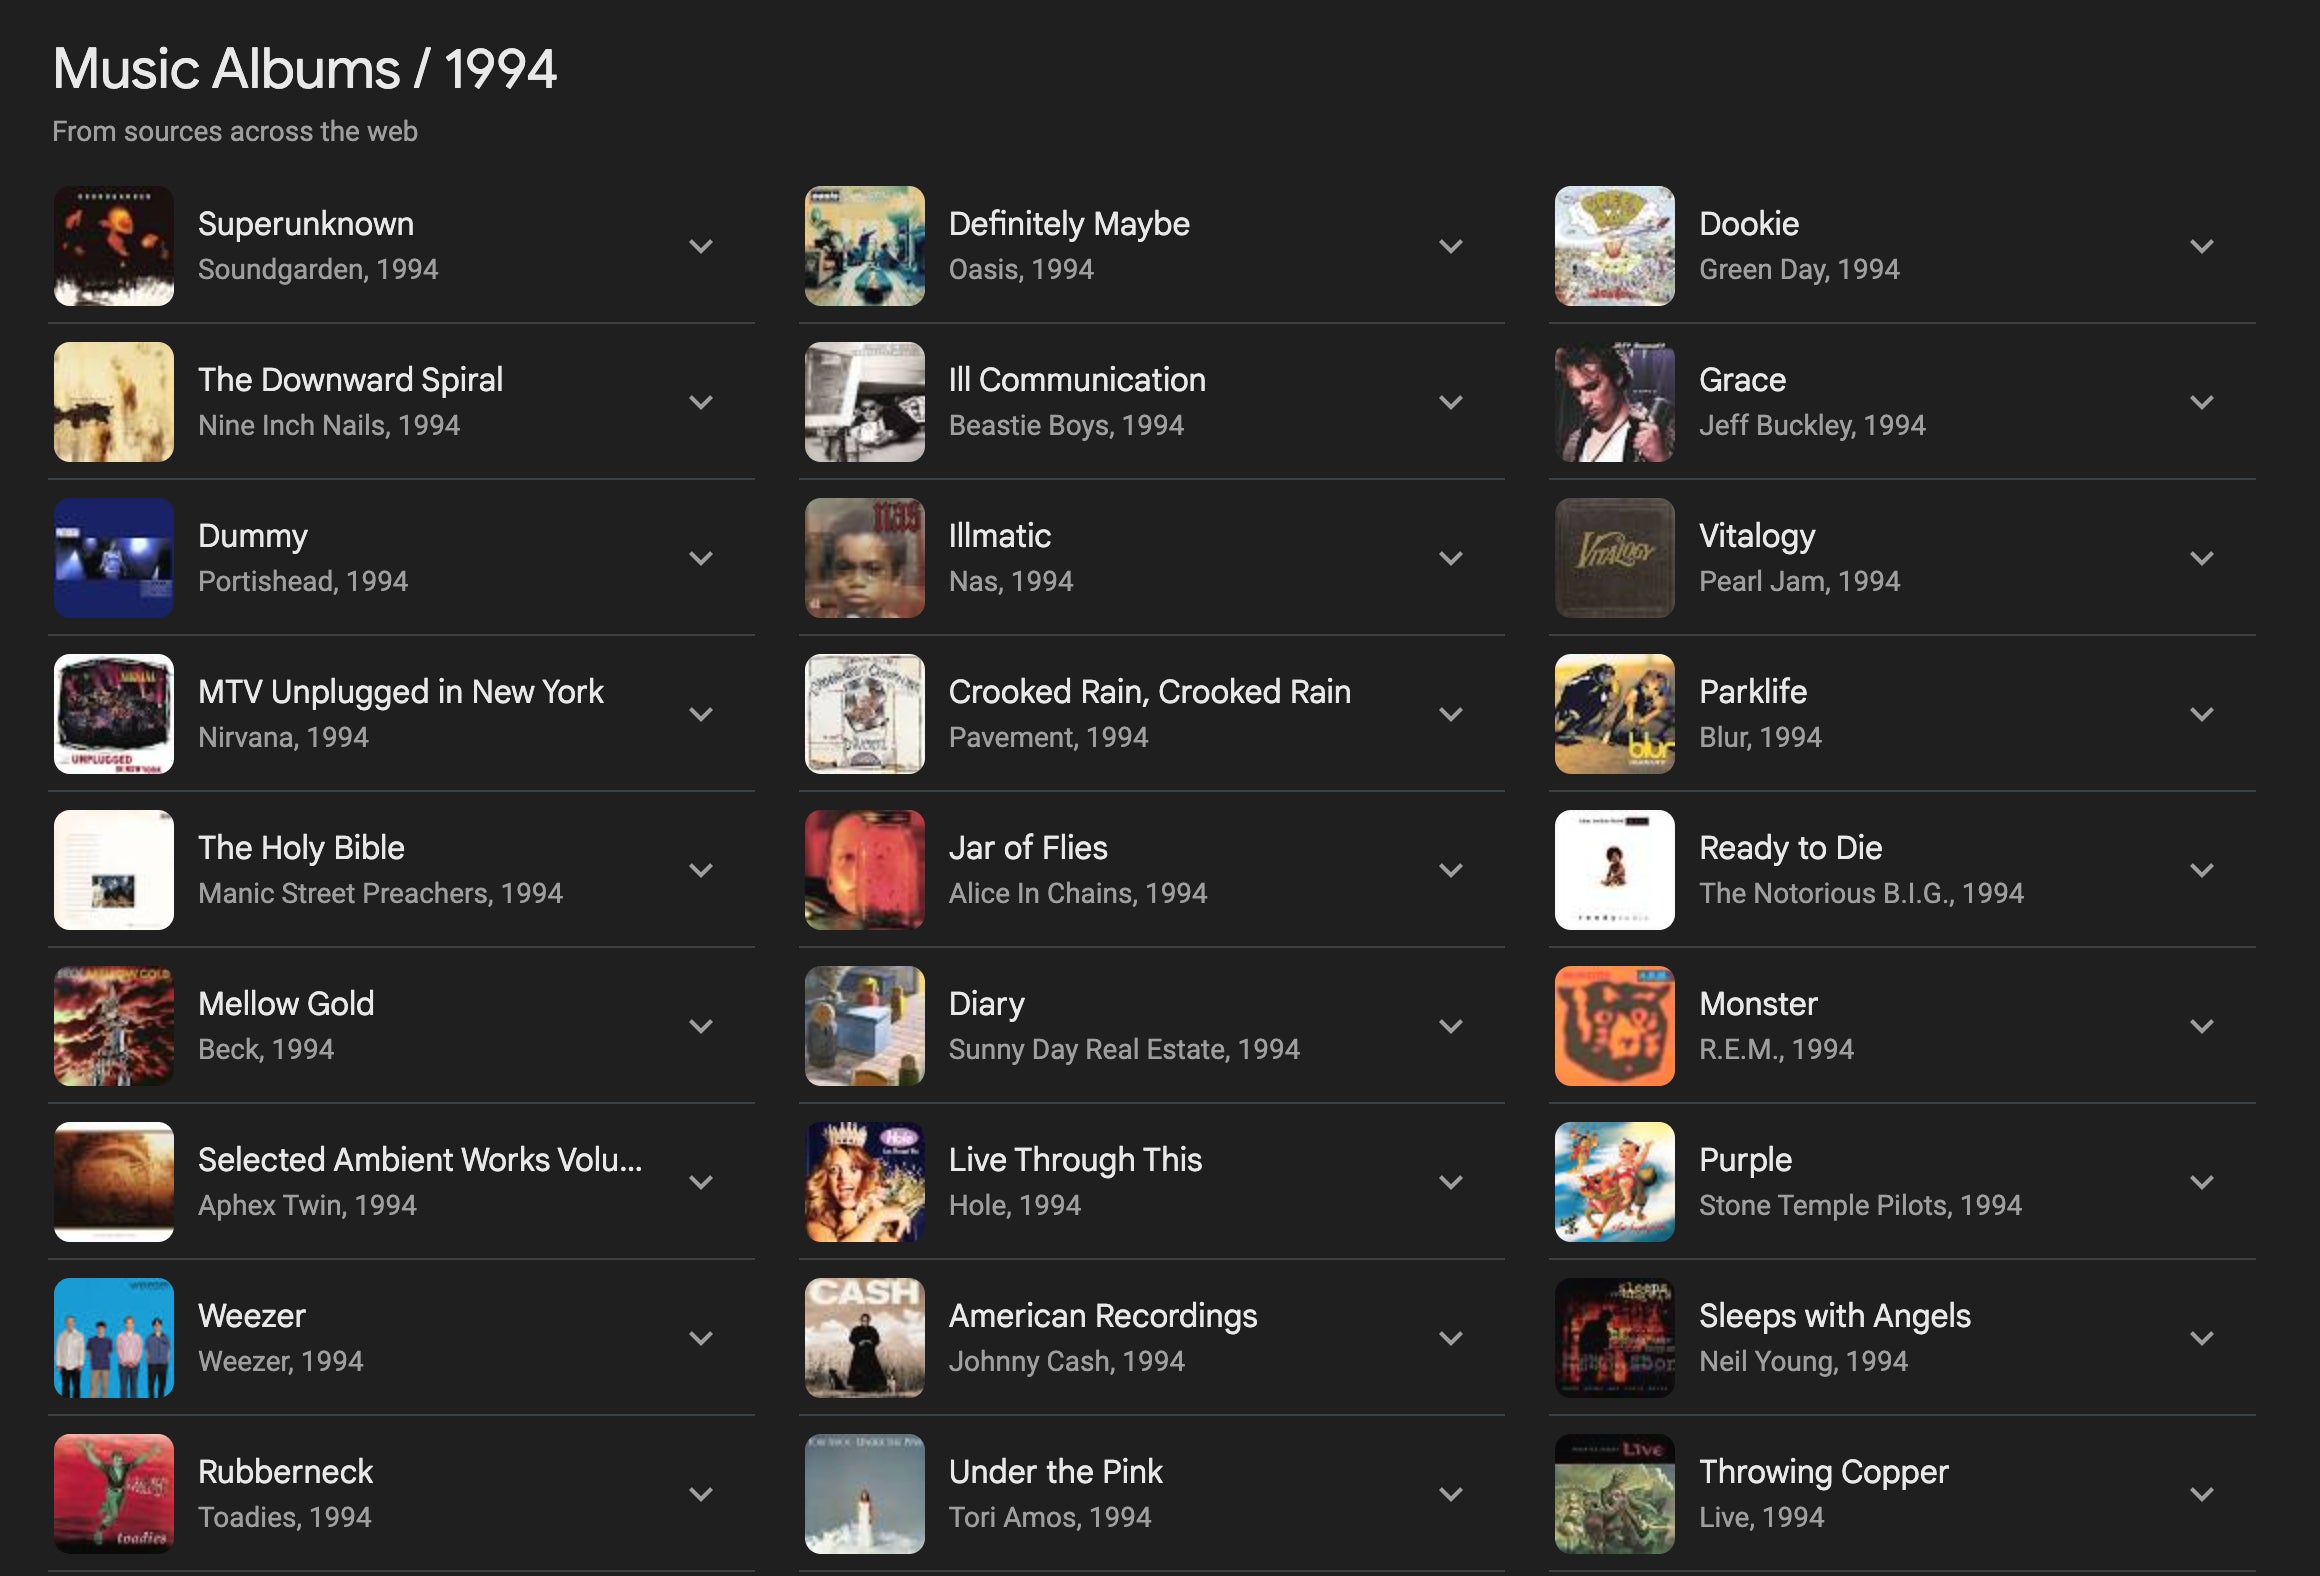Click the Vitalogy album title
2320x1576 pixels.
1756,536
